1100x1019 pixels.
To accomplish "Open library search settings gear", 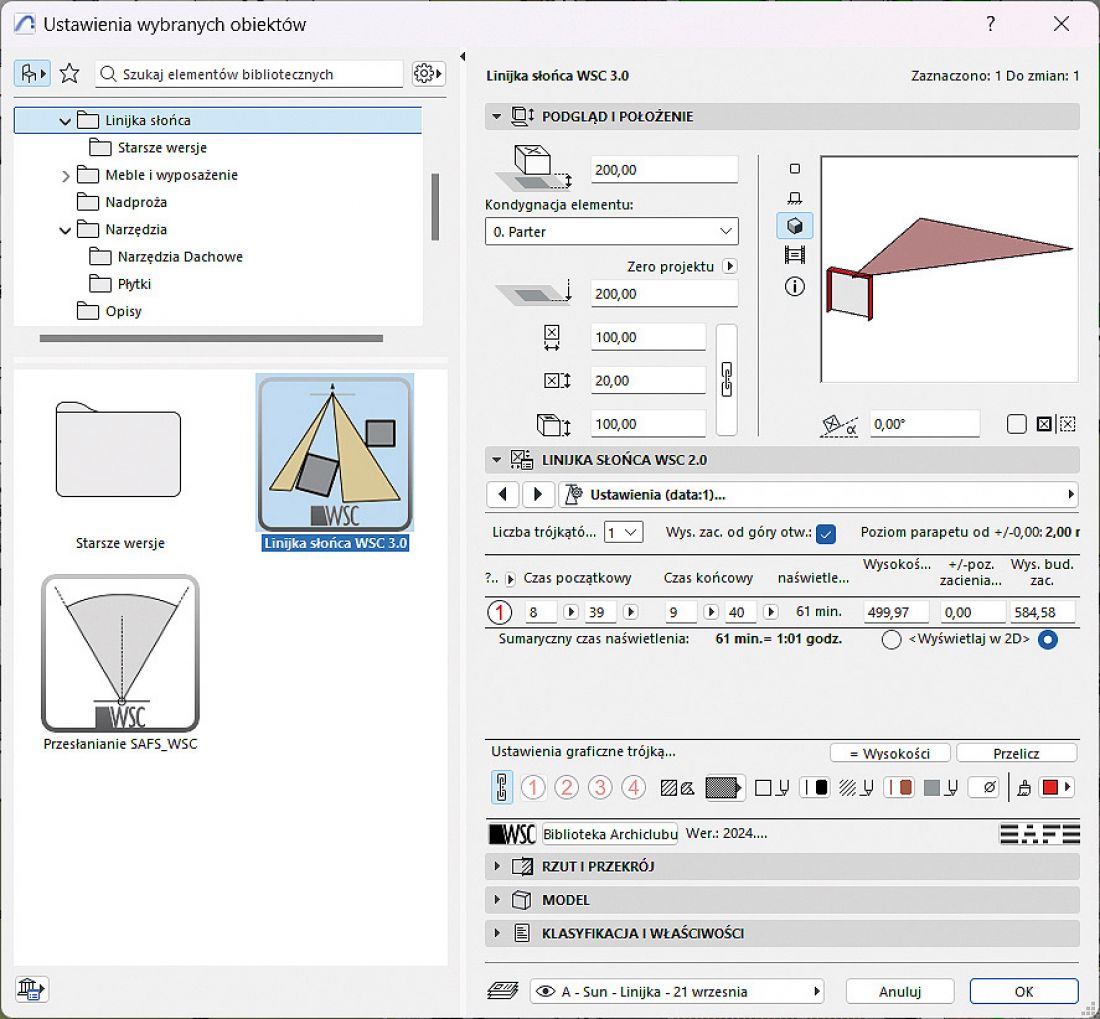I will [428, 74].
